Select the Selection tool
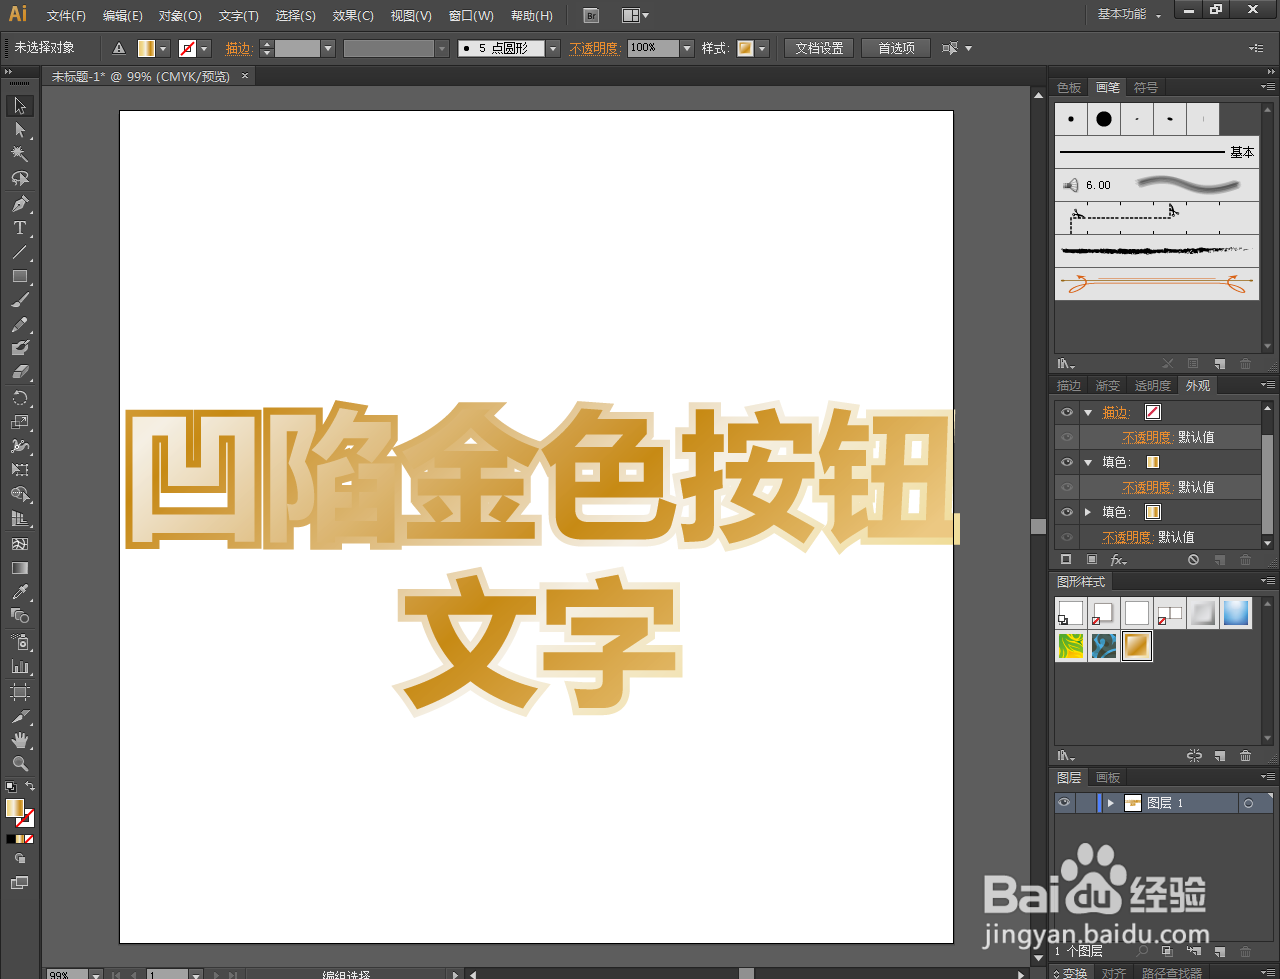Screen dimensions: 1280x979 click(20, 105)
